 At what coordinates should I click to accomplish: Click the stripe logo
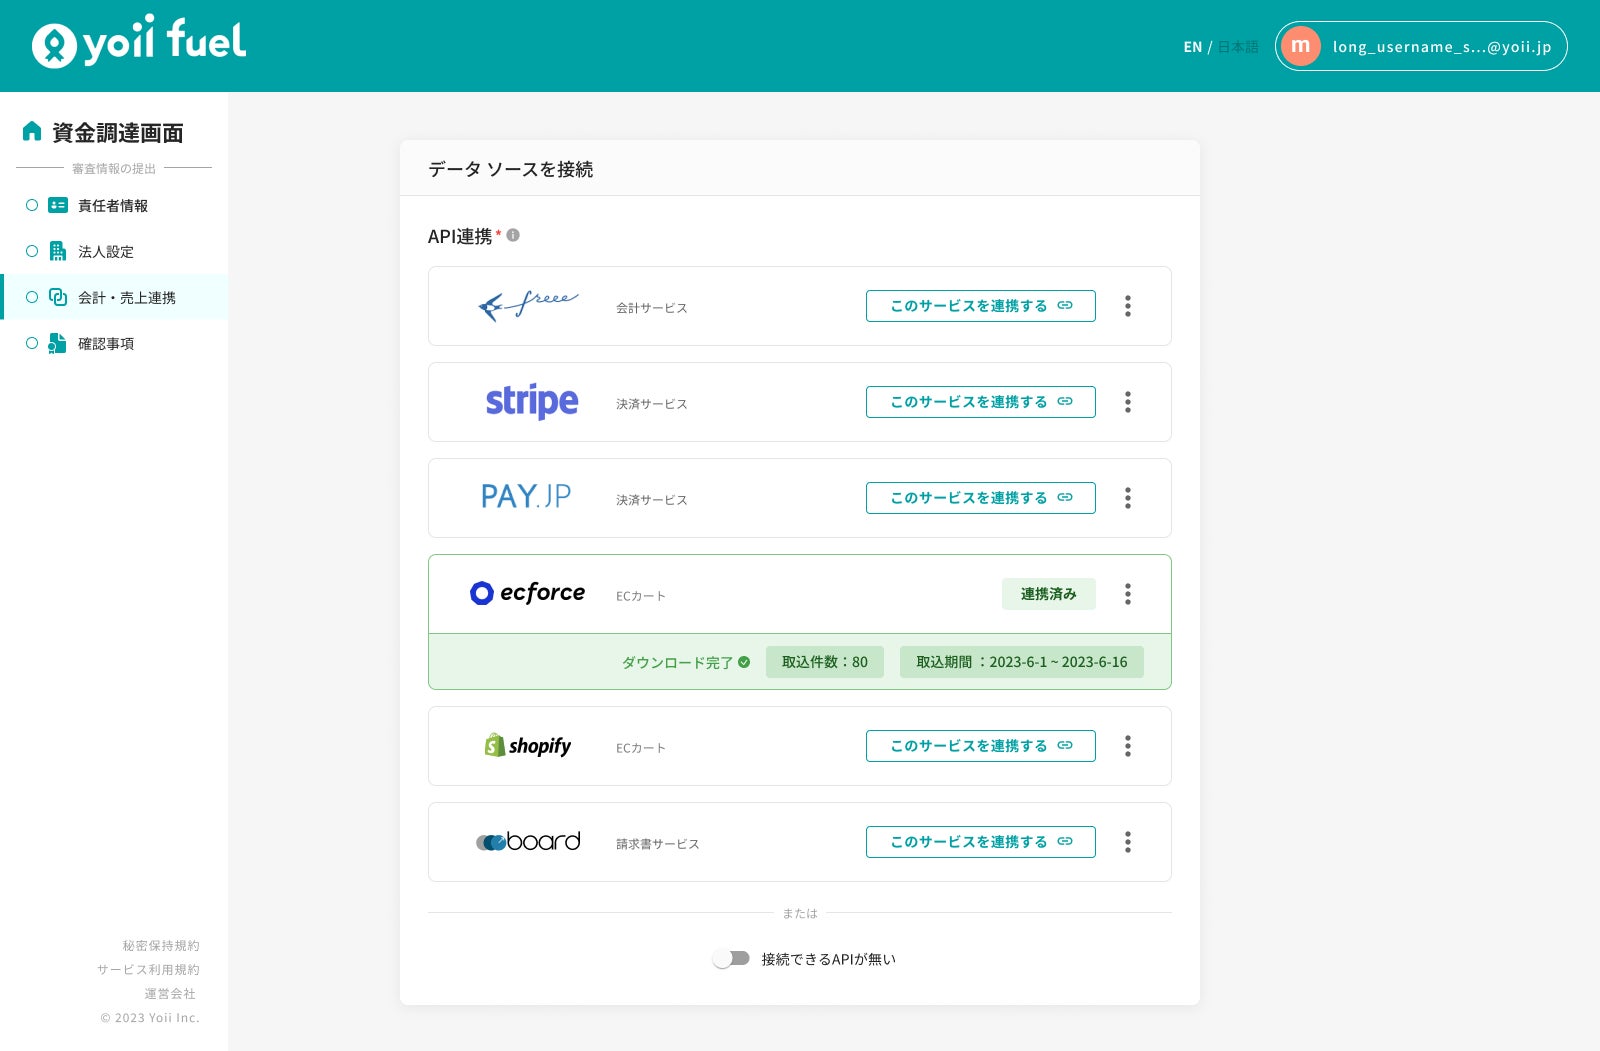tap(532, 401)
